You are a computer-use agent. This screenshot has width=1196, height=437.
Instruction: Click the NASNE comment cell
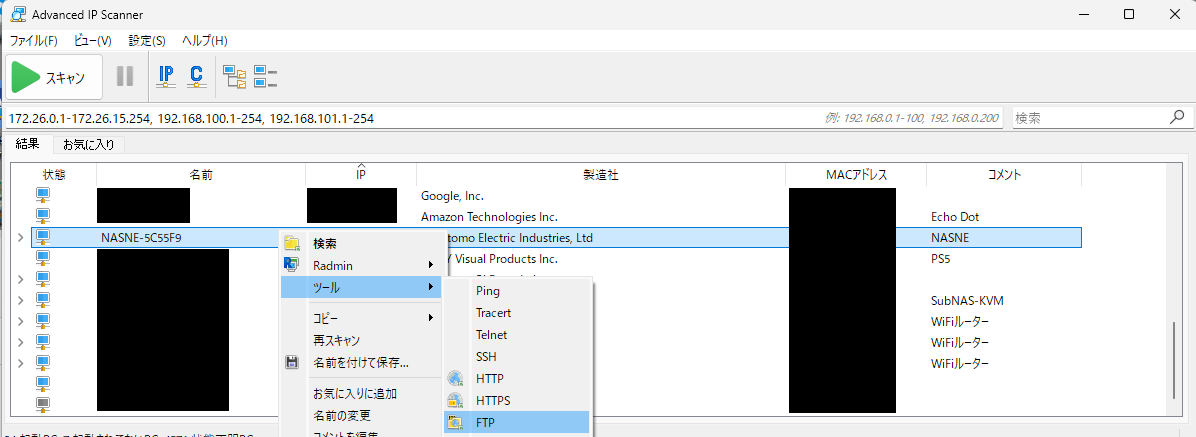tap(950, 238)
